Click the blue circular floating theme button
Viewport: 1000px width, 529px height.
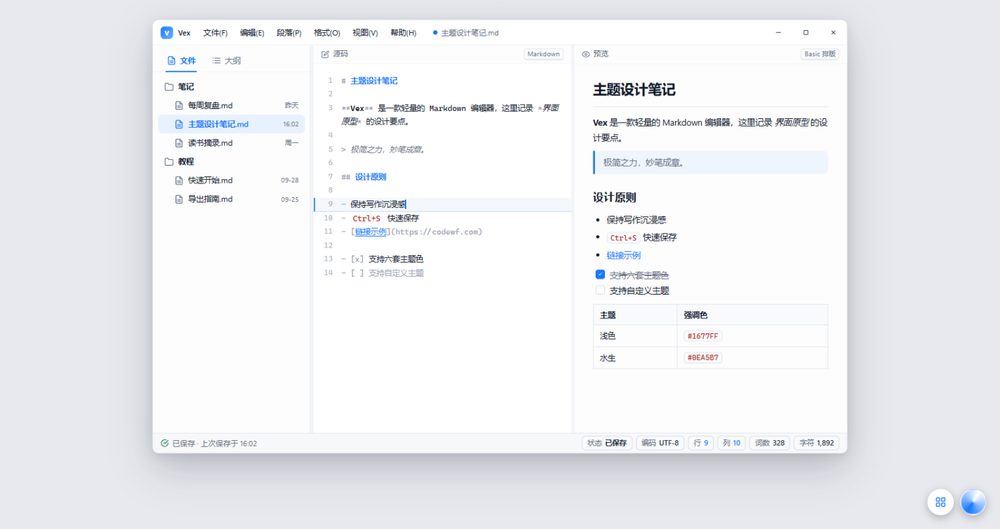pyautogui.click(x=973, y=502)
